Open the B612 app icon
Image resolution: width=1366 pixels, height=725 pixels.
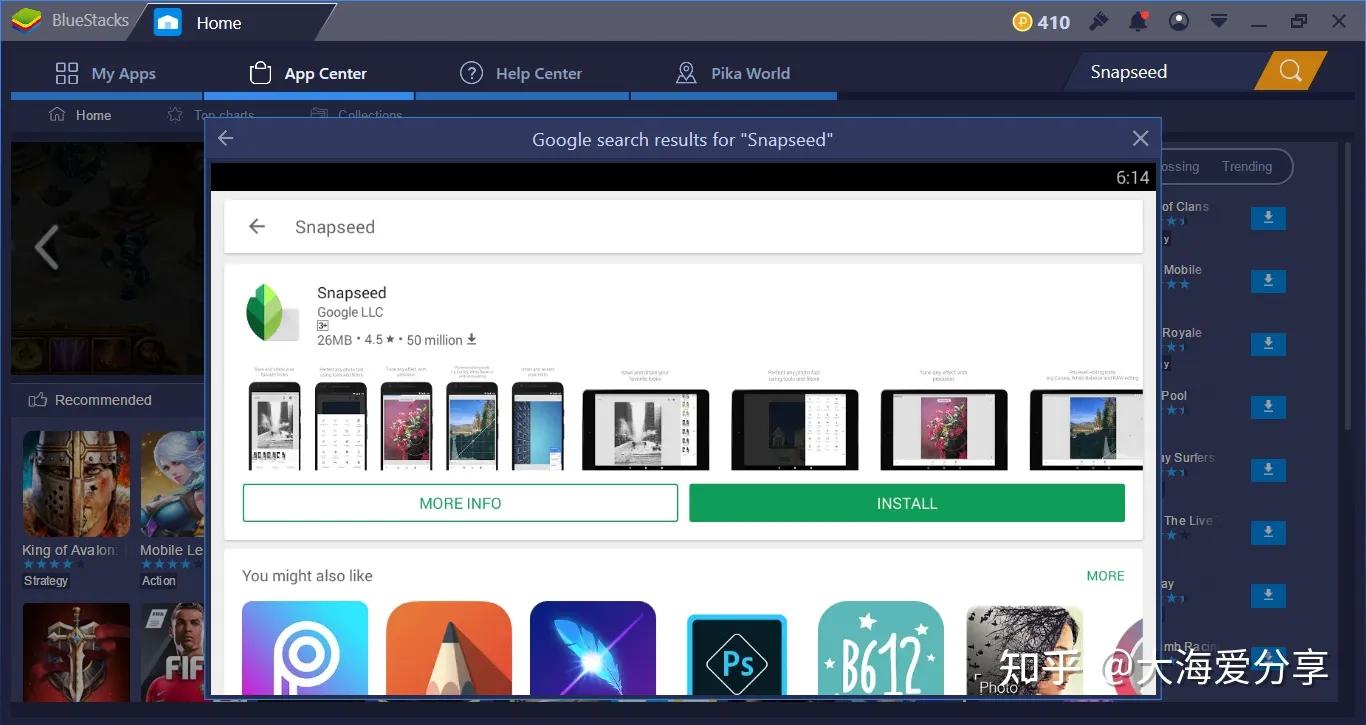click(x=881, y=648)
